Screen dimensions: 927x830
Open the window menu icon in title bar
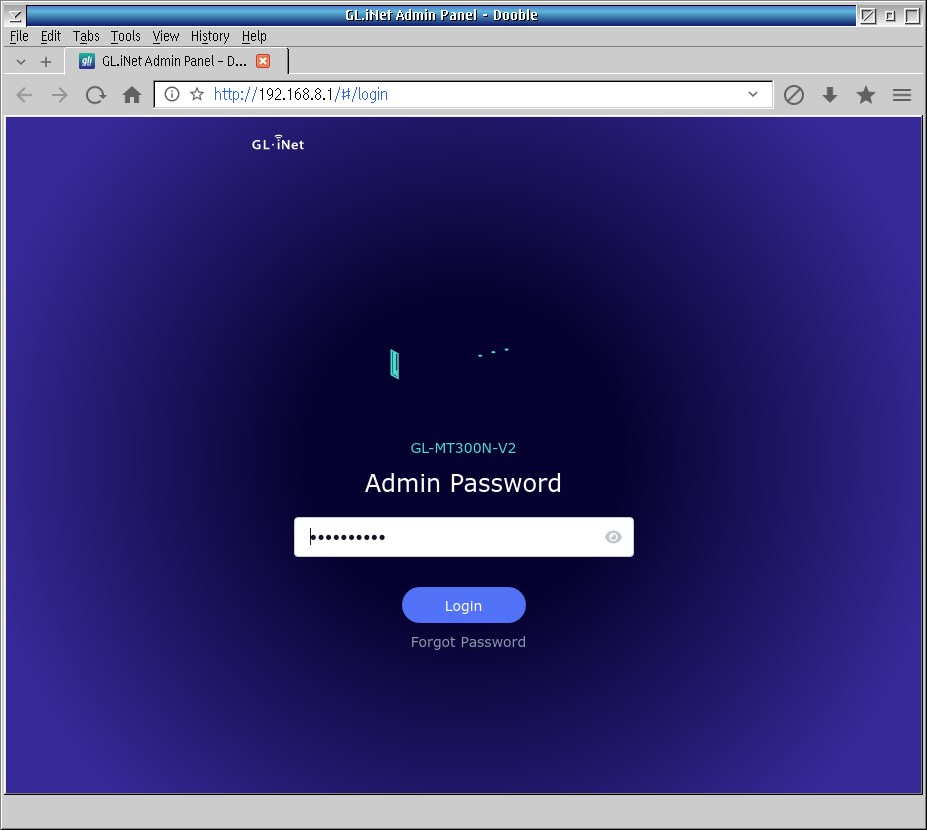(x=15, y=15)
